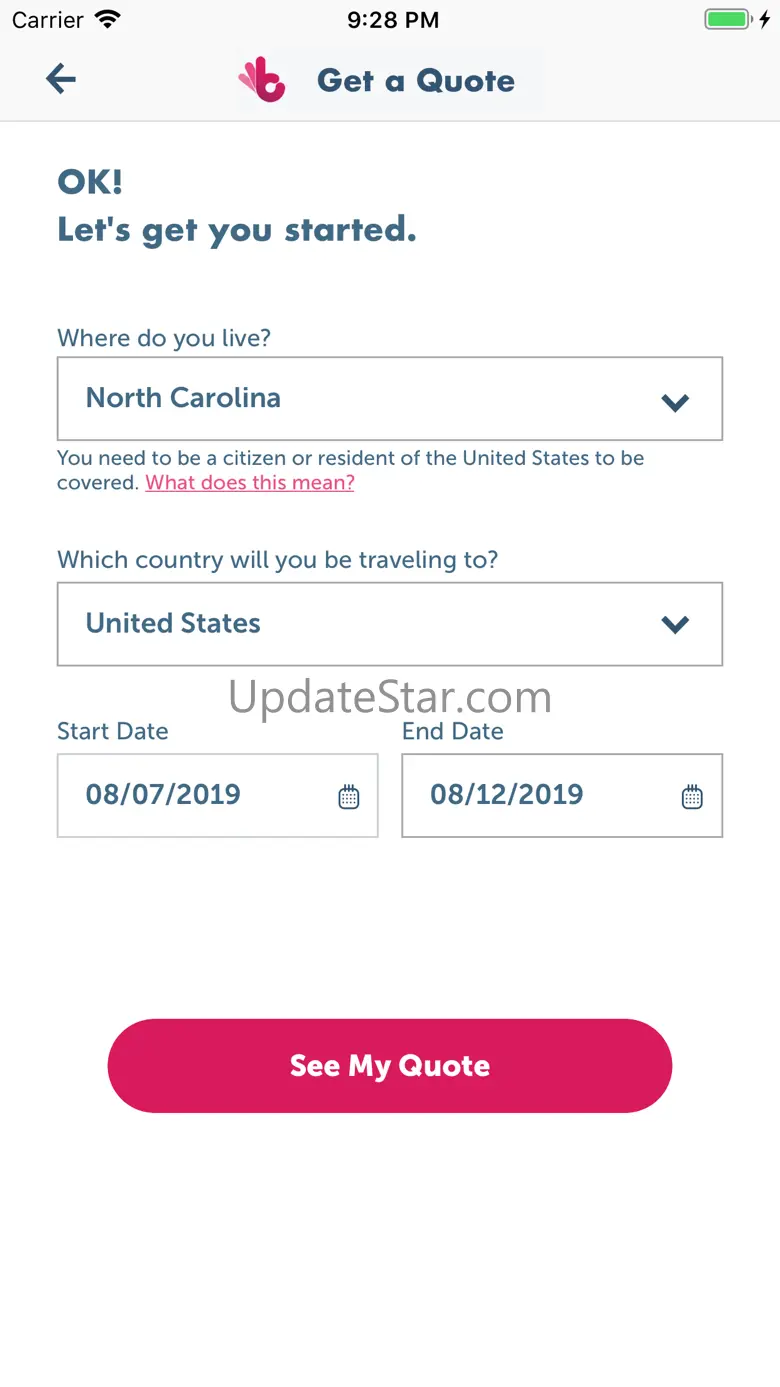
Task: Open the "What does this mean?" link
Action: click(x=250, y=483)
